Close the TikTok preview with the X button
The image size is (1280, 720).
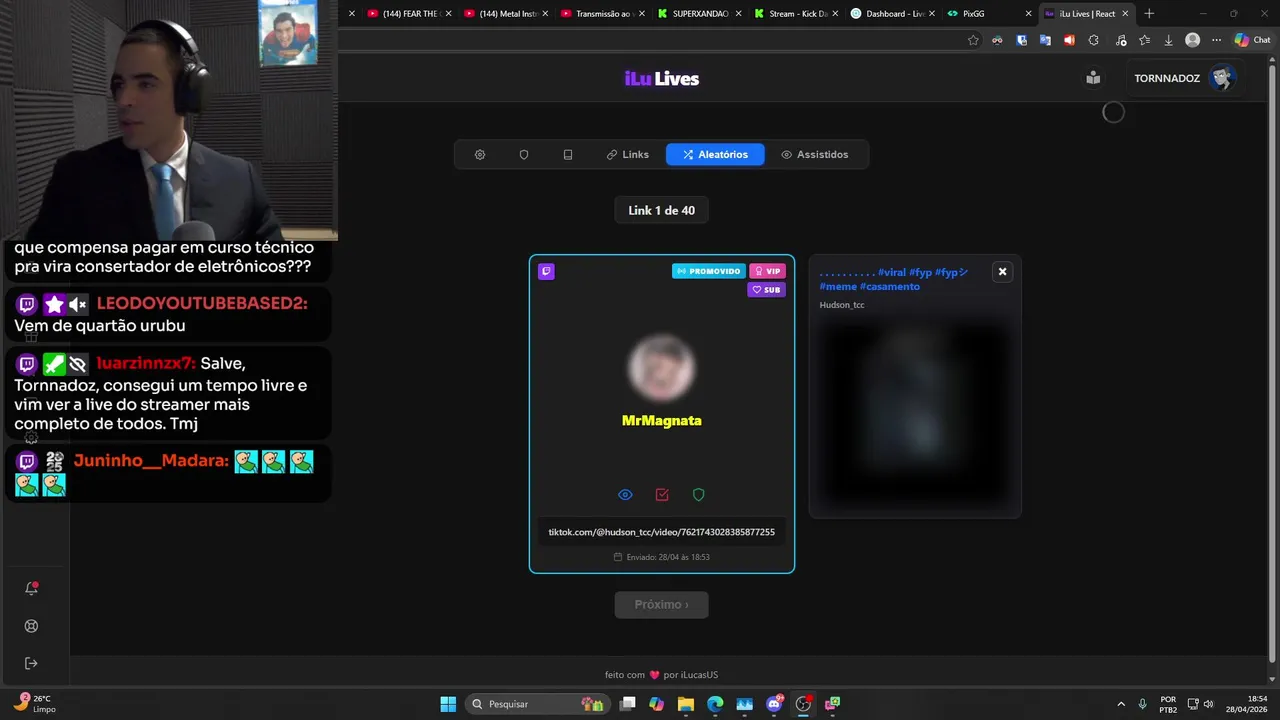coord(1002,272)
